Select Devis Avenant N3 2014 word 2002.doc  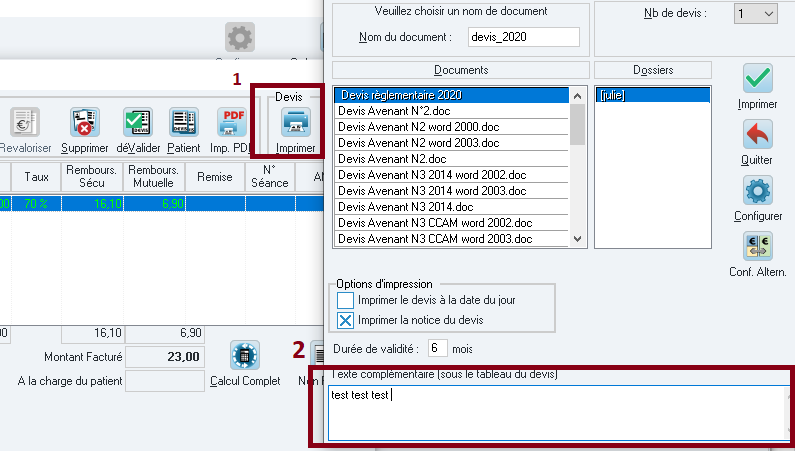(x=451, y=175)
